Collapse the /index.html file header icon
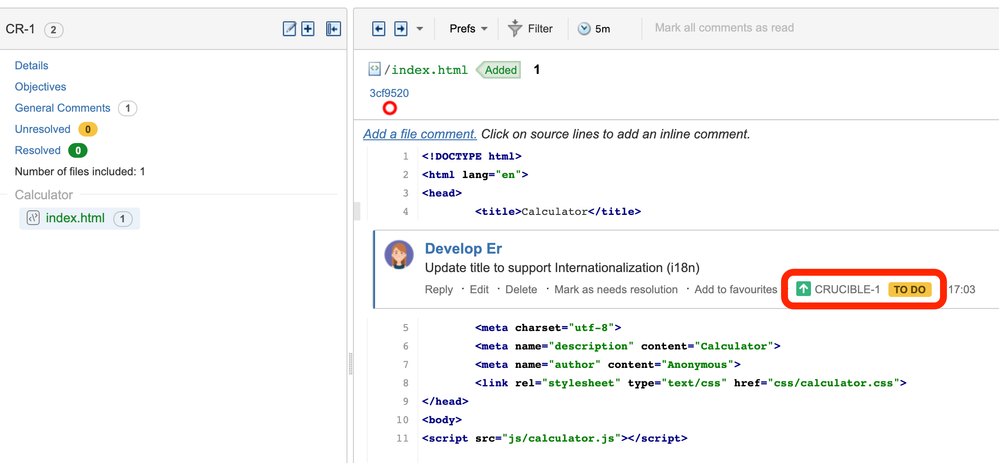 tap(375, 70)
